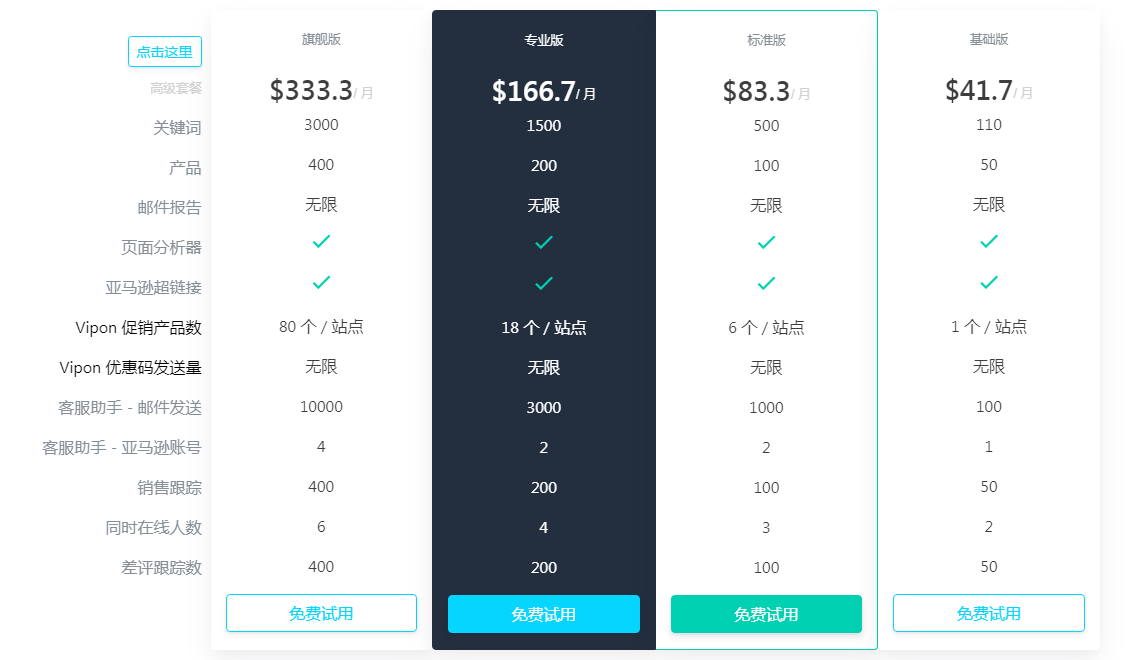1142x660 pixels.
Task: Select the 旗舰版 plan header
Action: coord(321,39)
